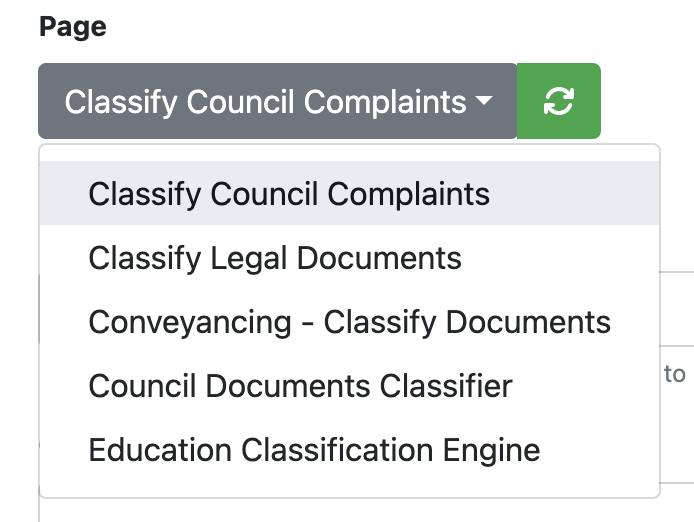Screen dimensions: 694x522
Task: Hit the circular arrows icon on green button
Action: (x=559, y=101)
